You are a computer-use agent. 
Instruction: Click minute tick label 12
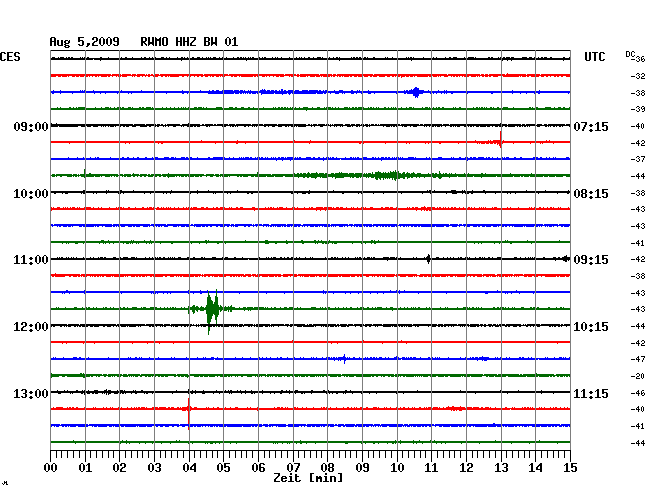(x=466, y=467)
